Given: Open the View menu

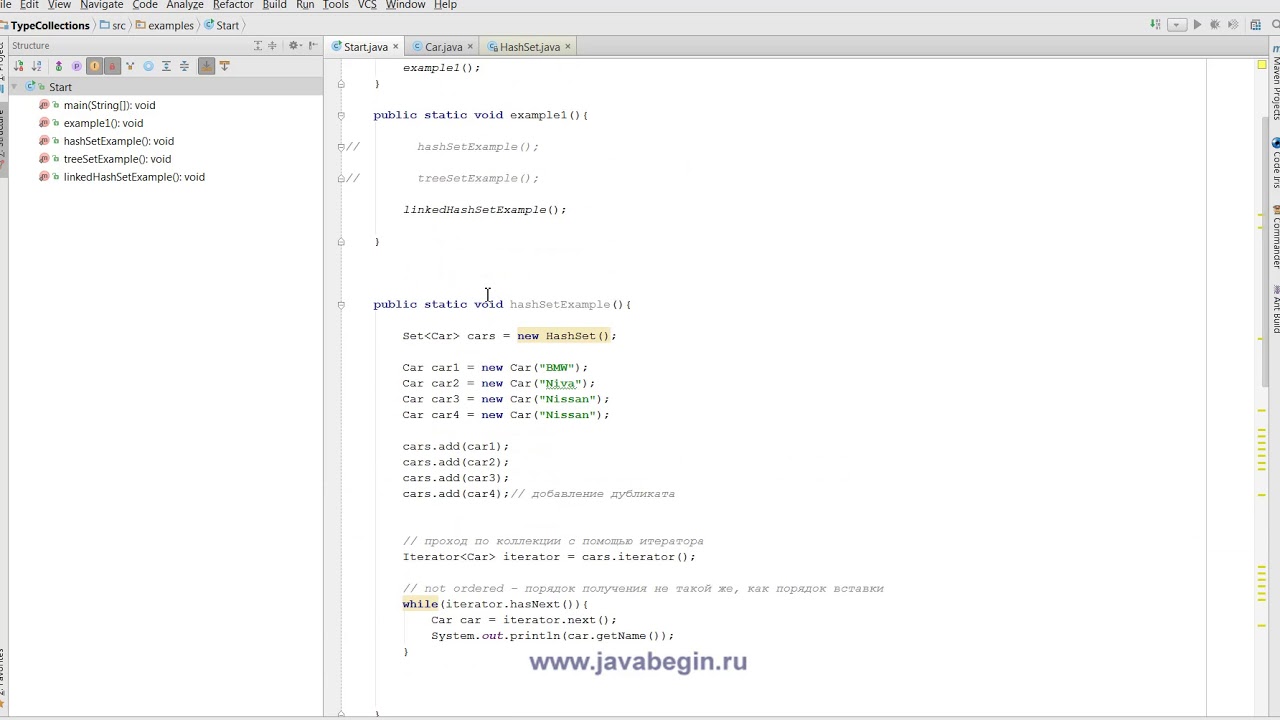Looking at the screenshot, I should coord(59,5).
